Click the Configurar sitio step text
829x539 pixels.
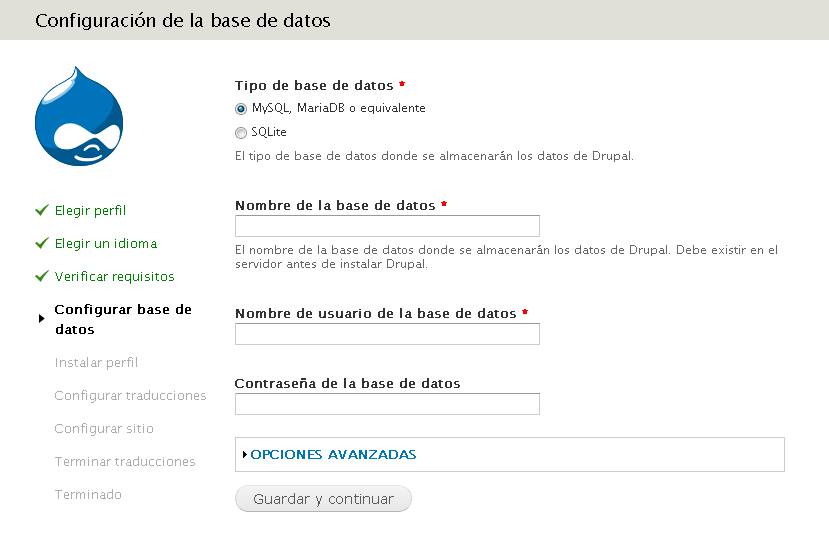104,428
